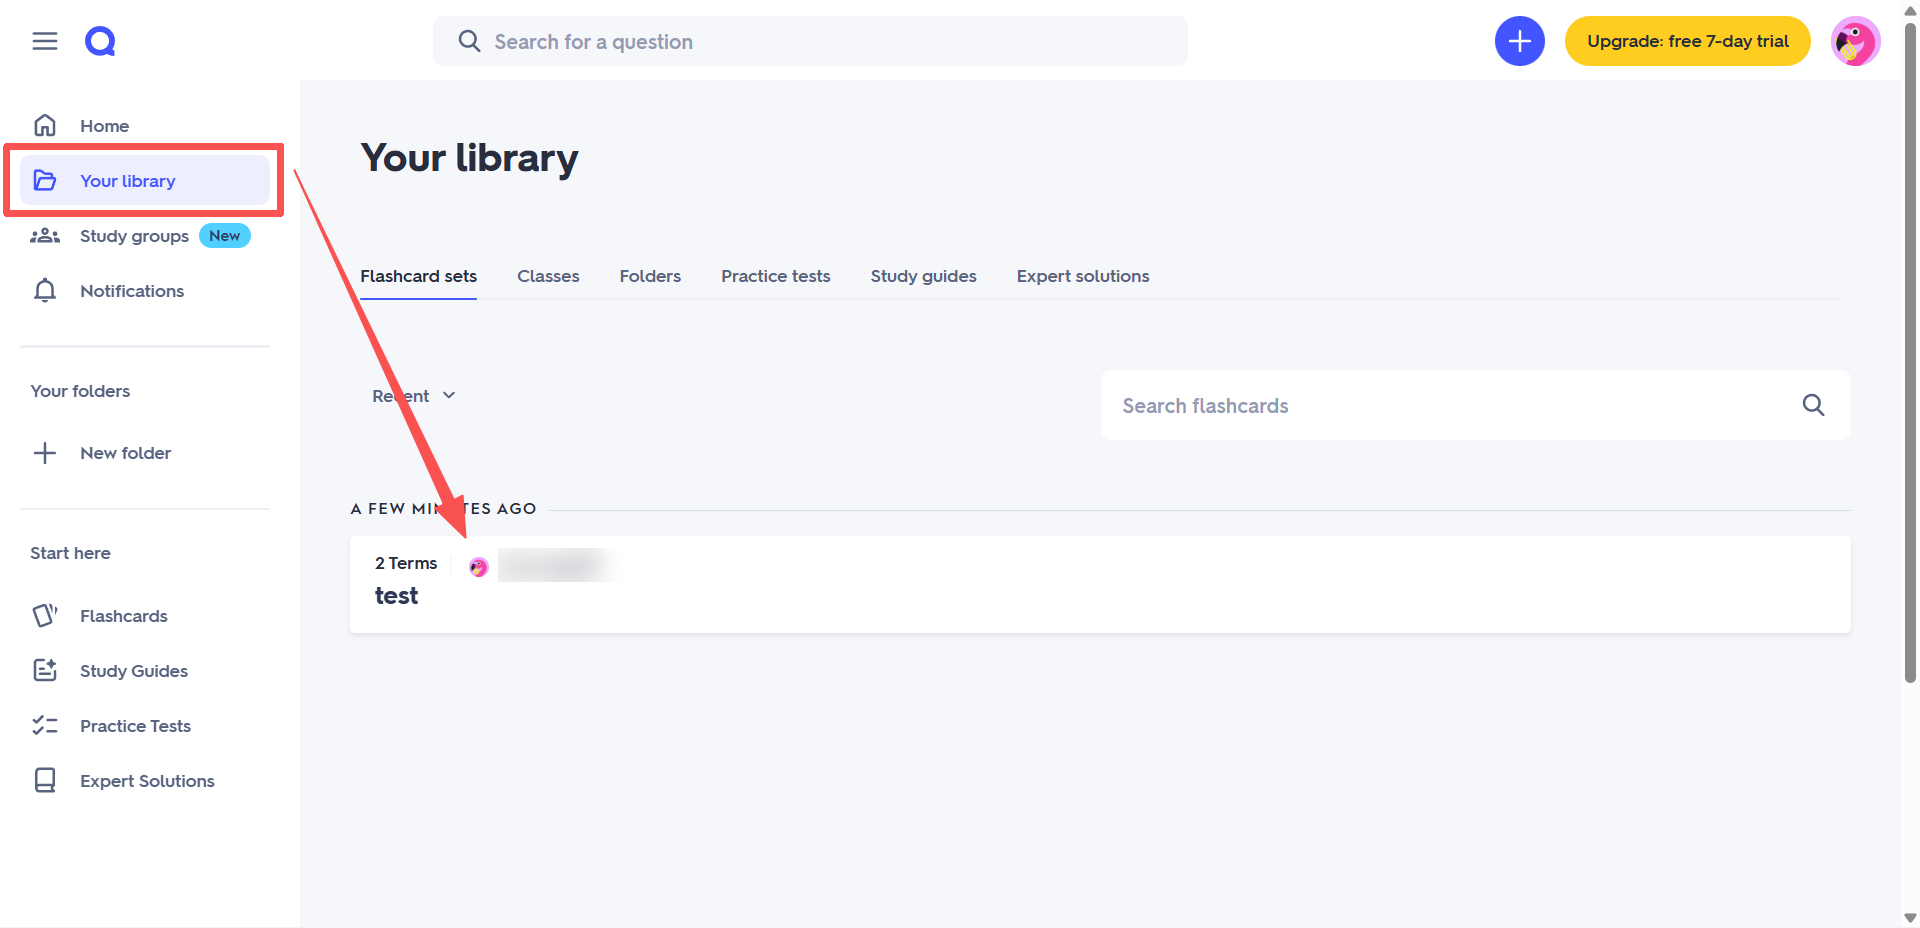Open Notifications in sidebar
1920x928 pixels.
pos(145,291)
